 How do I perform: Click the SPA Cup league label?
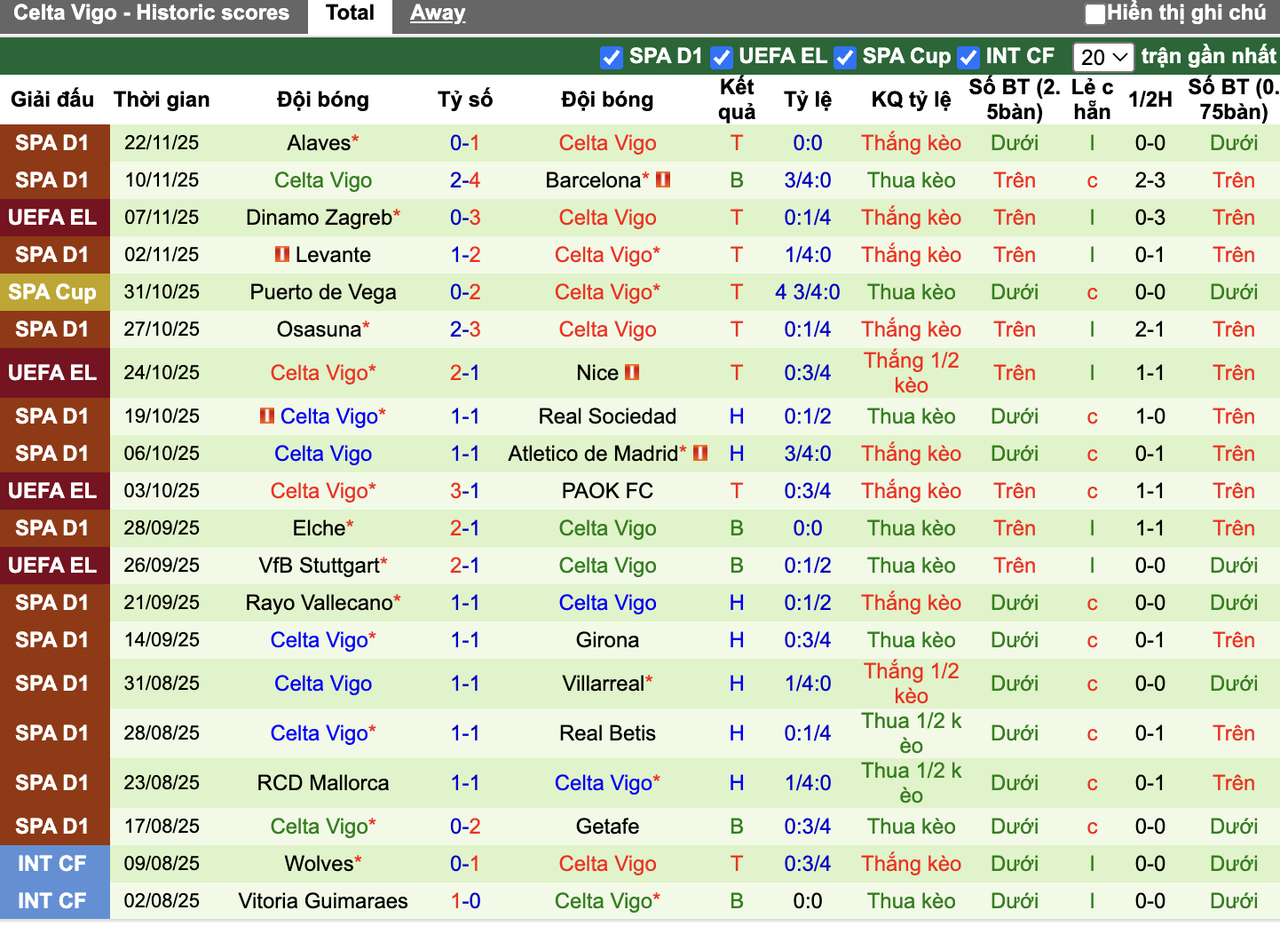52,292
